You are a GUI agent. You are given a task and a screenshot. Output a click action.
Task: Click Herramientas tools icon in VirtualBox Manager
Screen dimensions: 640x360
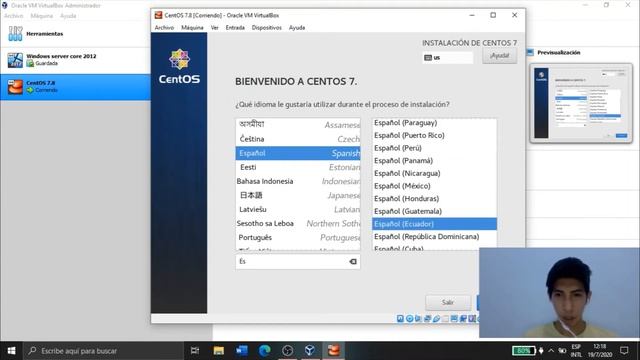tap(16, 33)
